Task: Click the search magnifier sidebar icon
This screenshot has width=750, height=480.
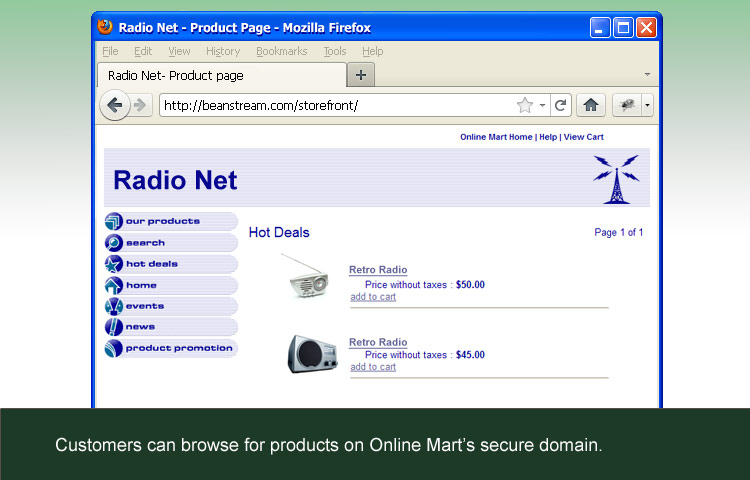Action: click(x=113, y=243)
